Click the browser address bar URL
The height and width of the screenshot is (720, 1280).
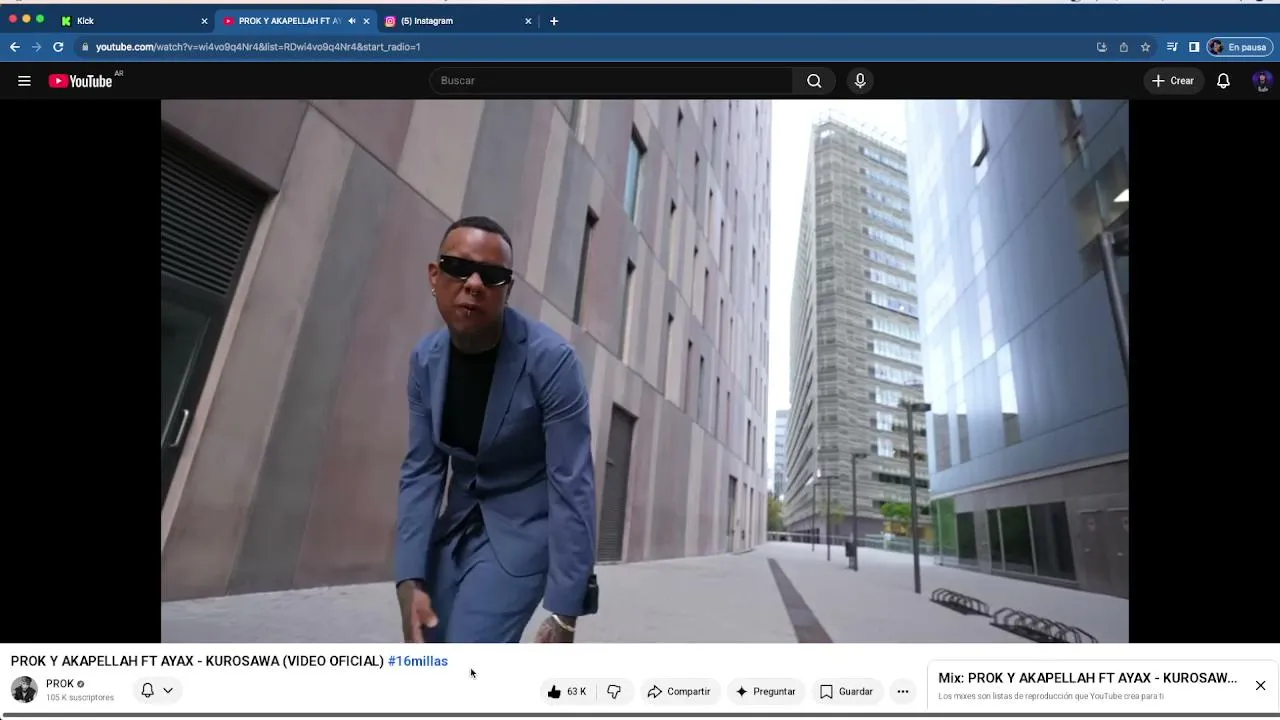(x=258, y=47)
